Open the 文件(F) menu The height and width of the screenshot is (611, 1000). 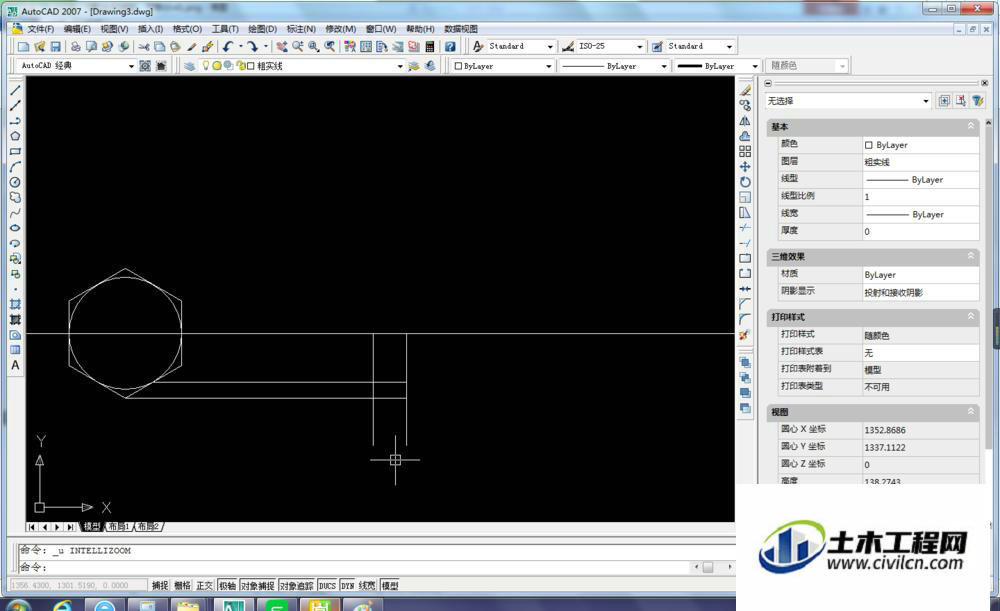coord(40,29)
